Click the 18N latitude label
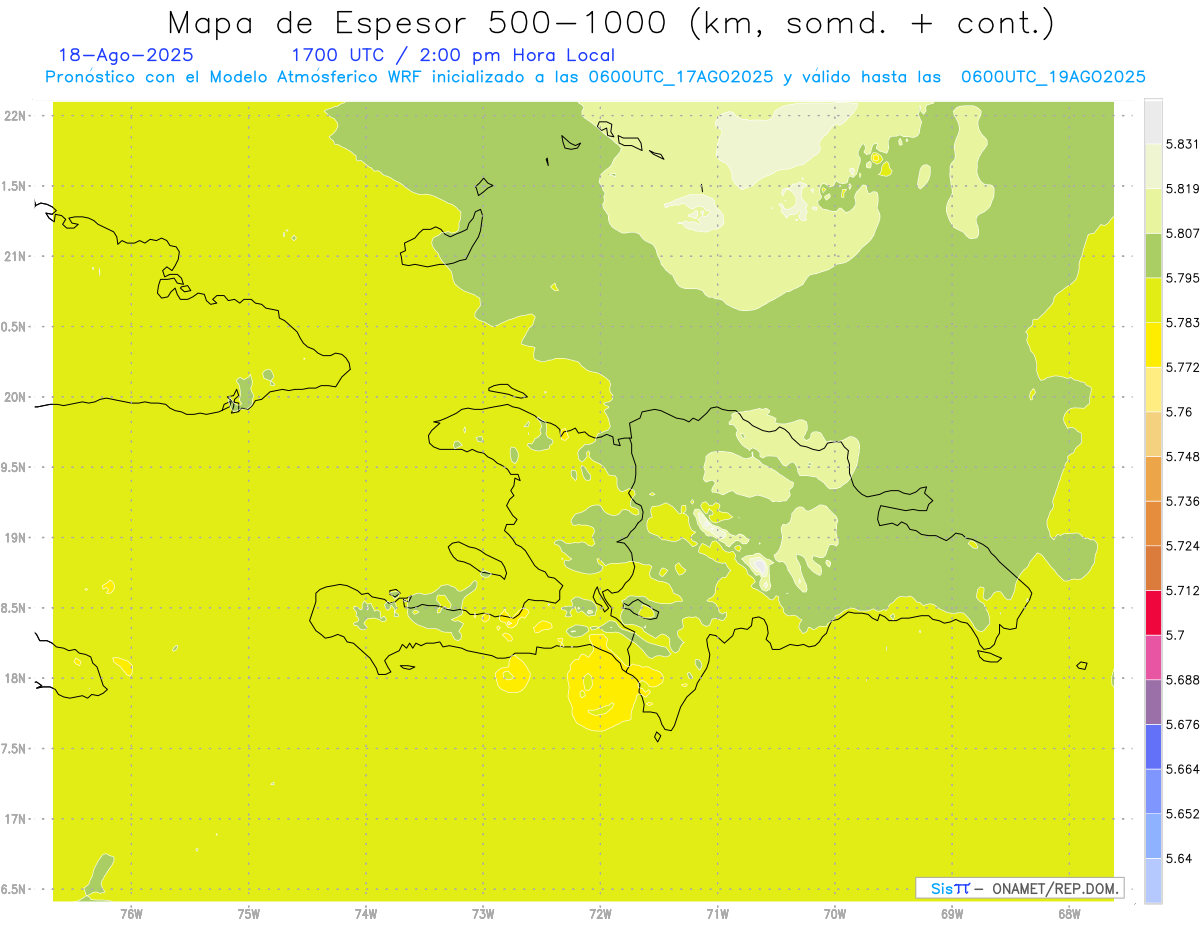This screenshot has height=927, width=1200. click(x=17, y=678)
